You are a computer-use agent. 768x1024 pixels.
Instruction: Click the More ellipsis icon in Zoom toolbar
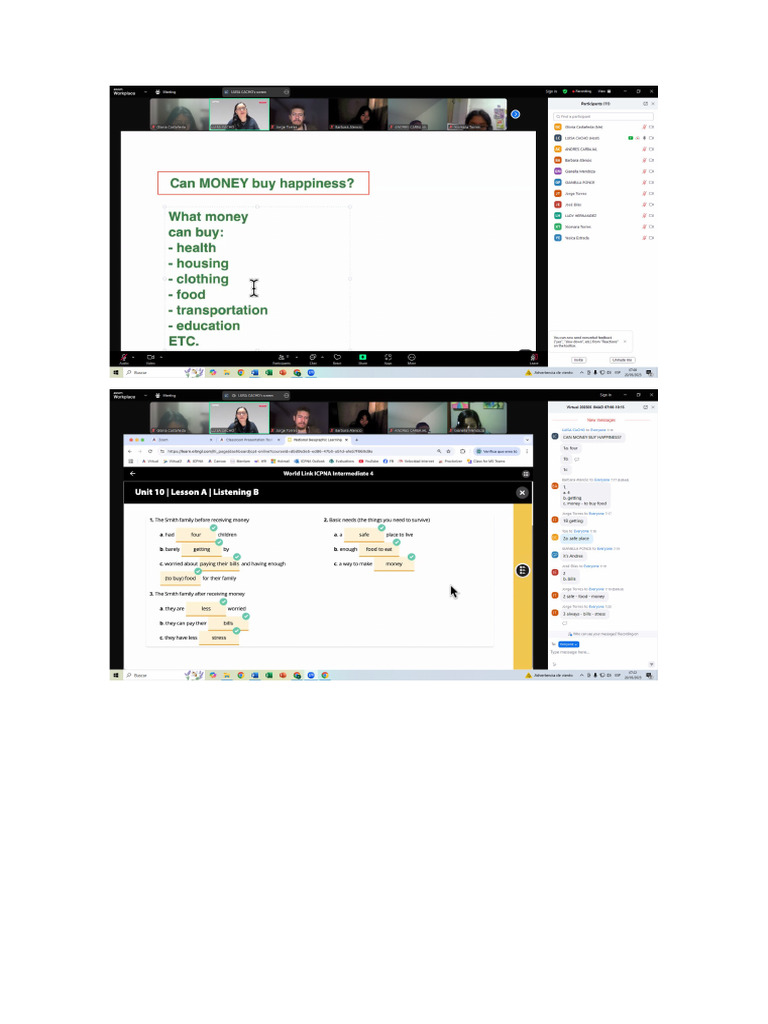point(411,357)
